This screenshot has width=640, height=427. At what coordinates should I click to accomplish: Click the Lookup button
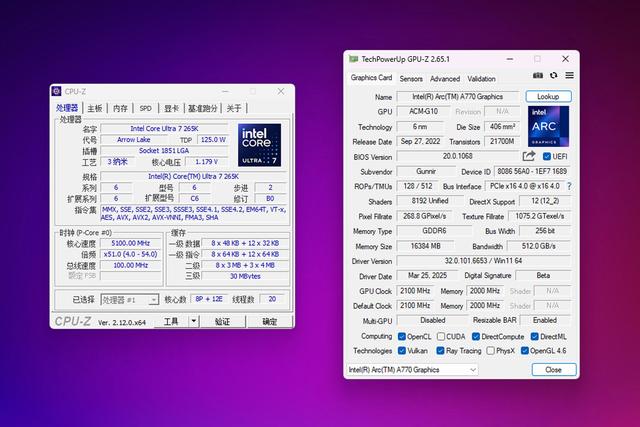547,97
